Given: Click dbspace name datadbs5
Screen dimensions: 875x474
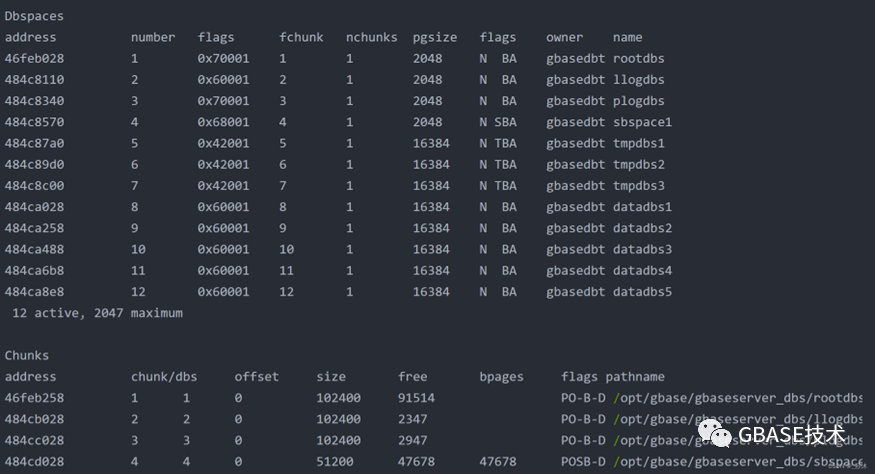Looking at the screenshot, I should (x=642, y=292).
